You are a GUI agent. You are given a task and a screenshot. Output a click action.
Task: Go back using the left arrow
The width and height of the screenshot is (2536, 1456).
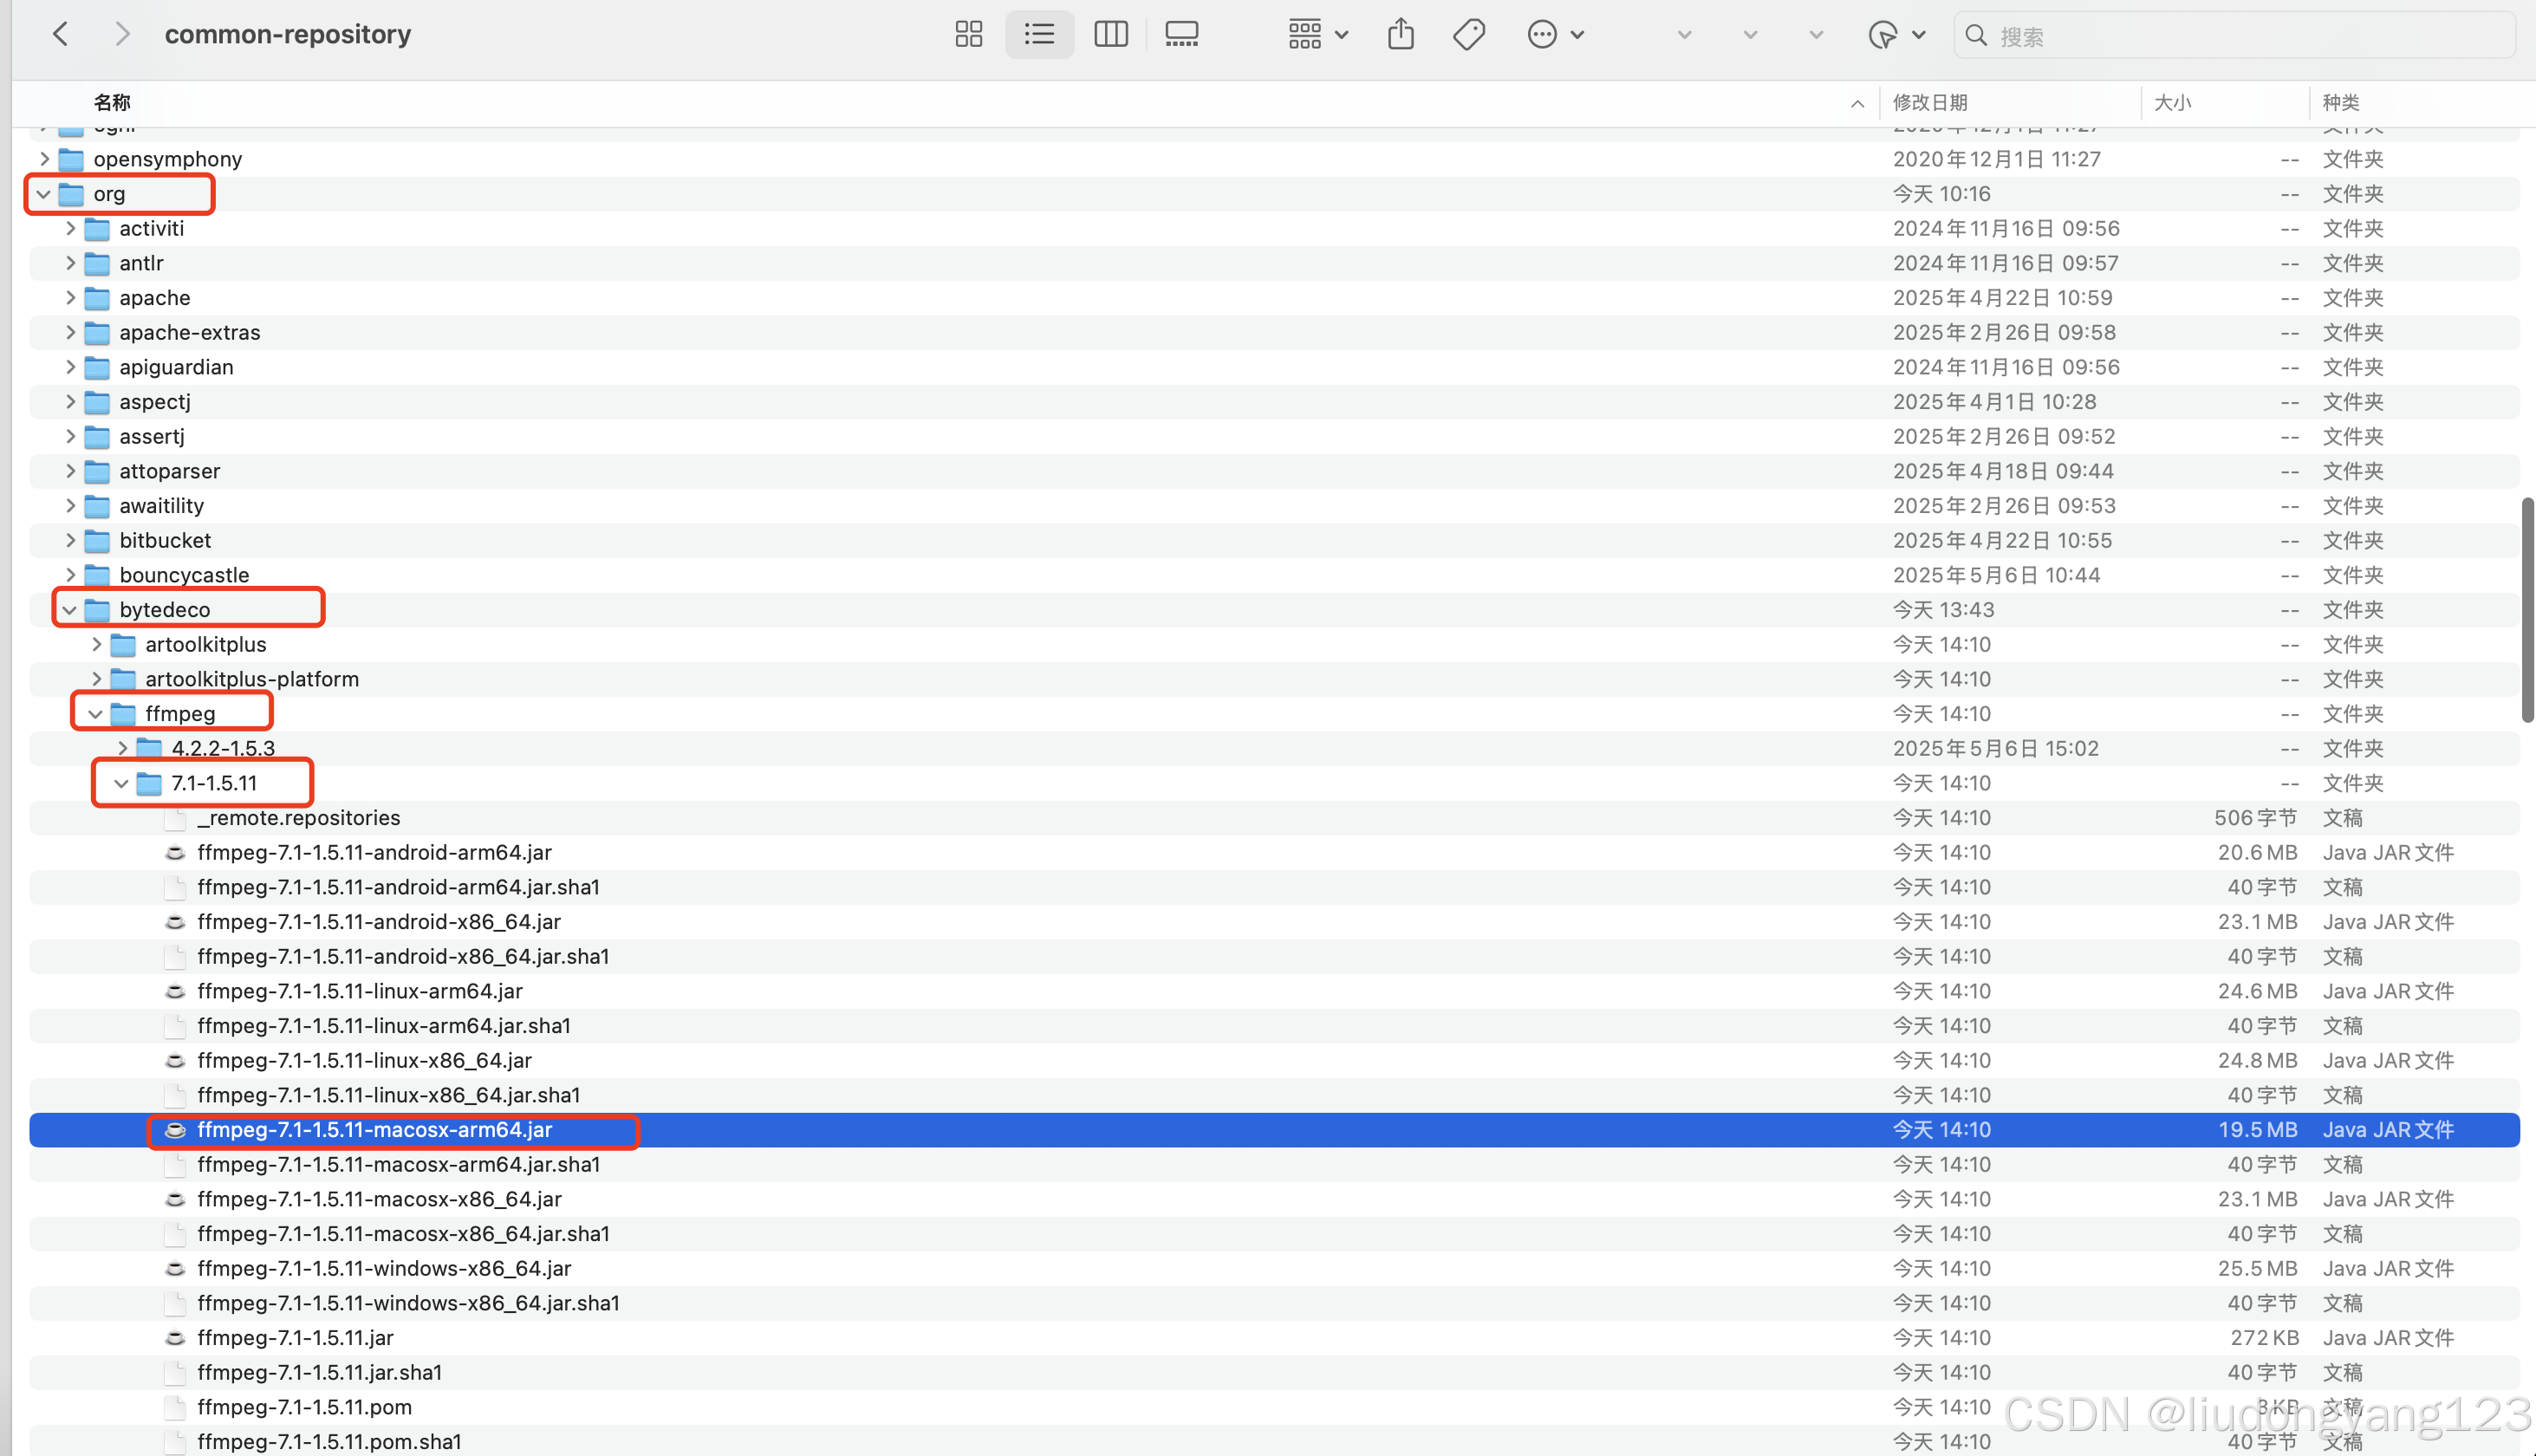(61, 35)
